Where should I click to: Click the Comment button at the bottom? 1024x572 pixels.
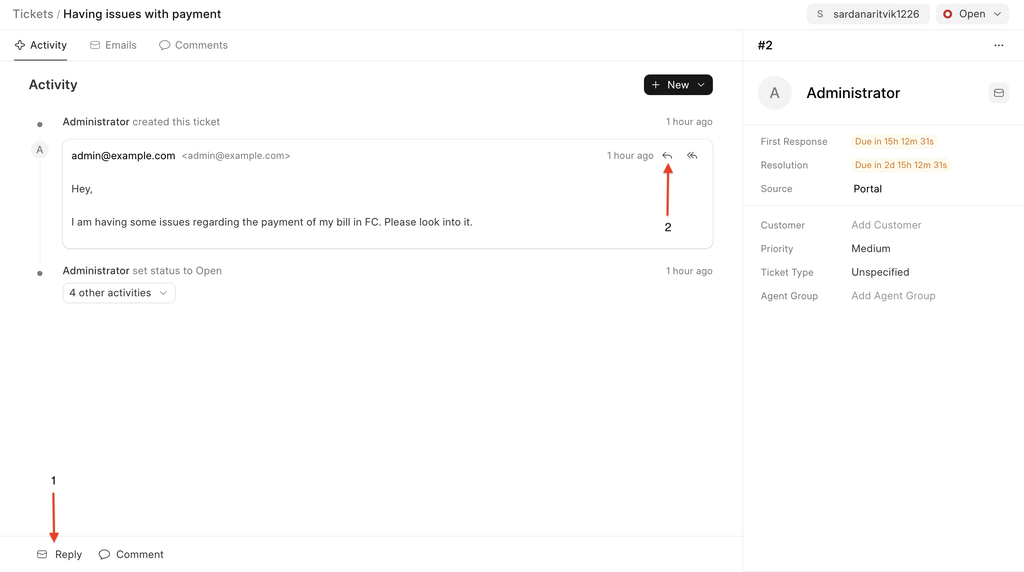point(131,554)
